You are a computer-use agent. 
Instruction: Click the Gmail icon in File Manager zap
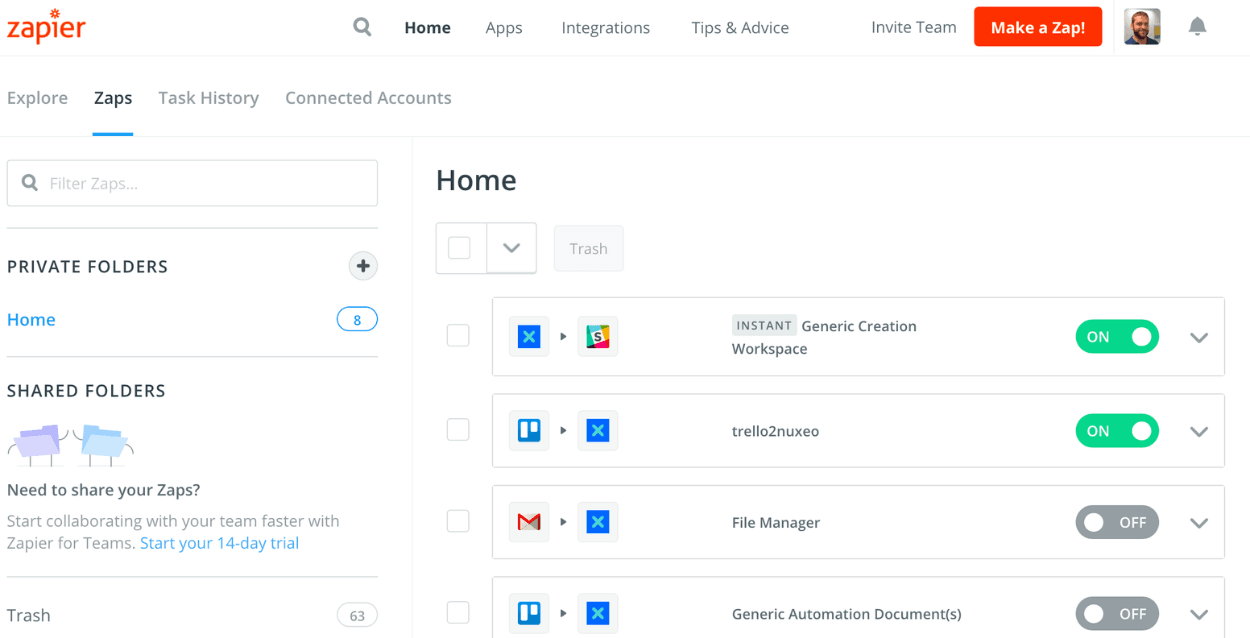click(x=529, y=522)
